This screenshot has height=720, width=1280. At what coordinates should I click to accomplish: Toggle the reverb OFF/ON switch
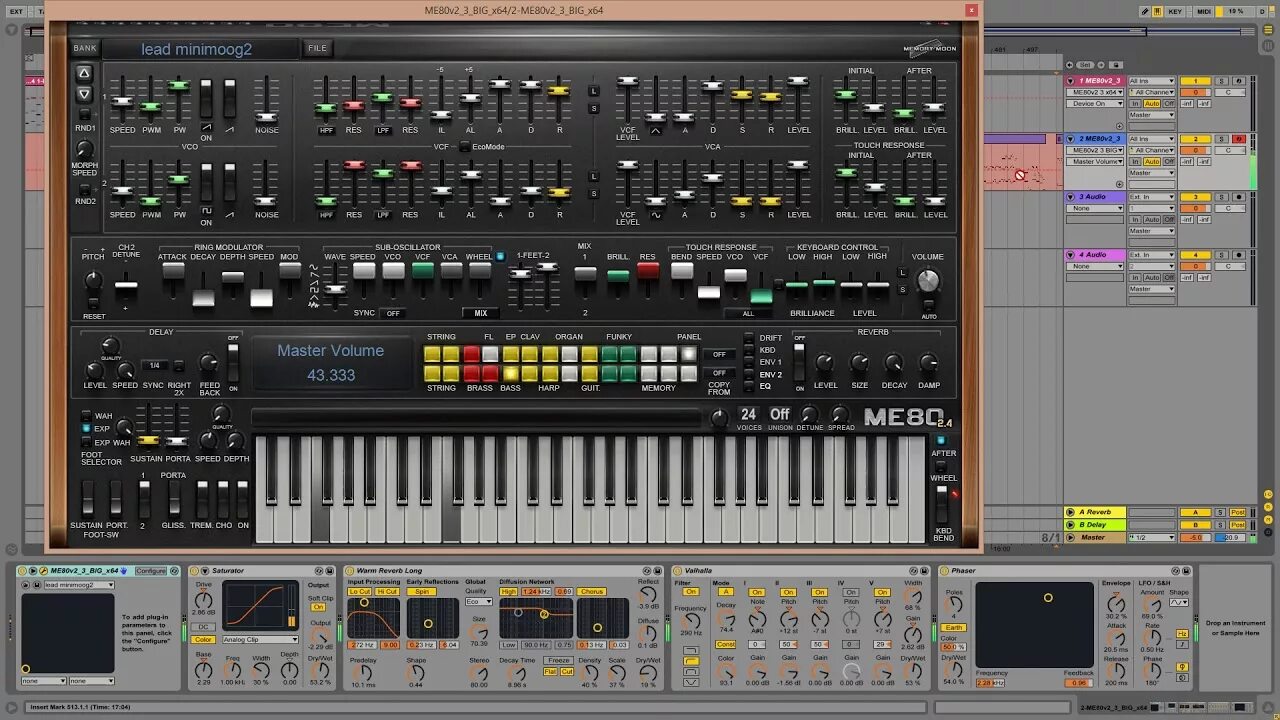pyautogui.click(x=799, y=363)
